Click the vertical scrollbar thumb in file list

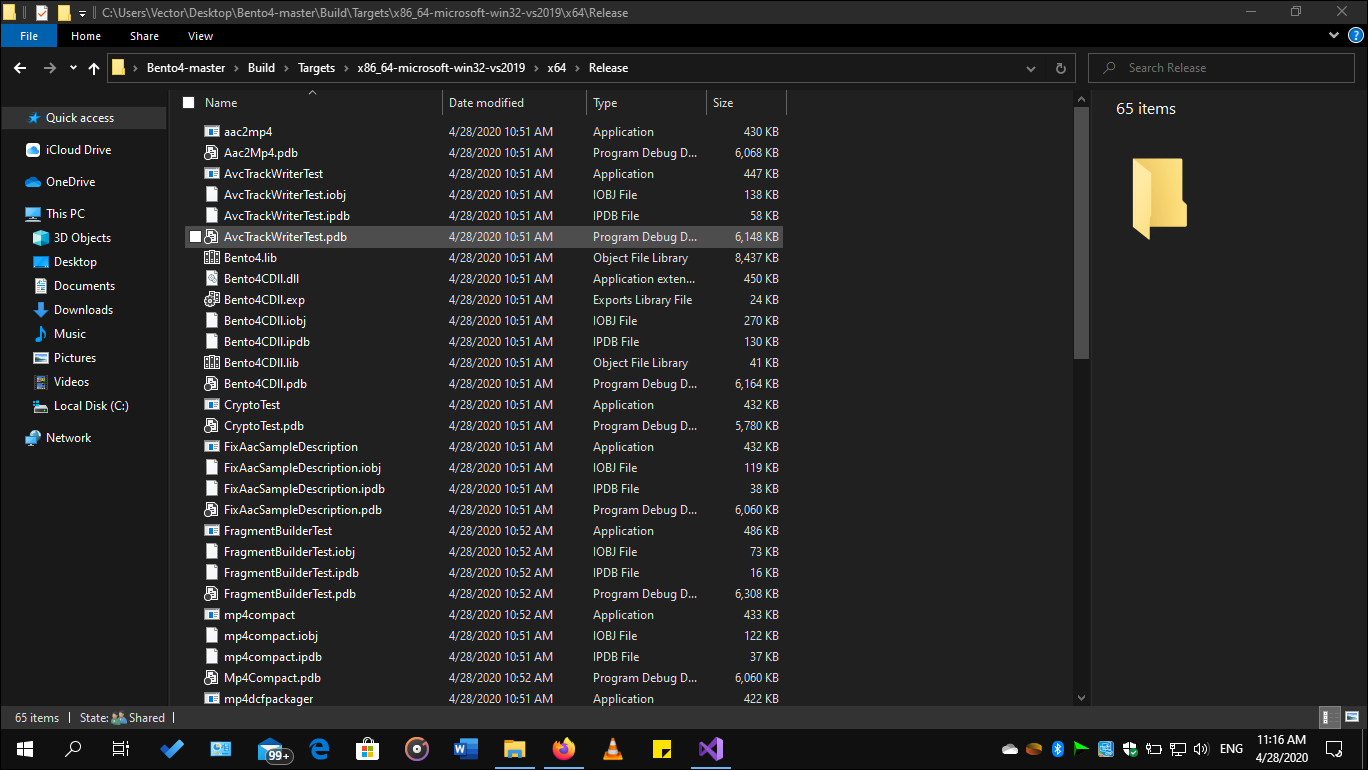[x=1081, y=232]
